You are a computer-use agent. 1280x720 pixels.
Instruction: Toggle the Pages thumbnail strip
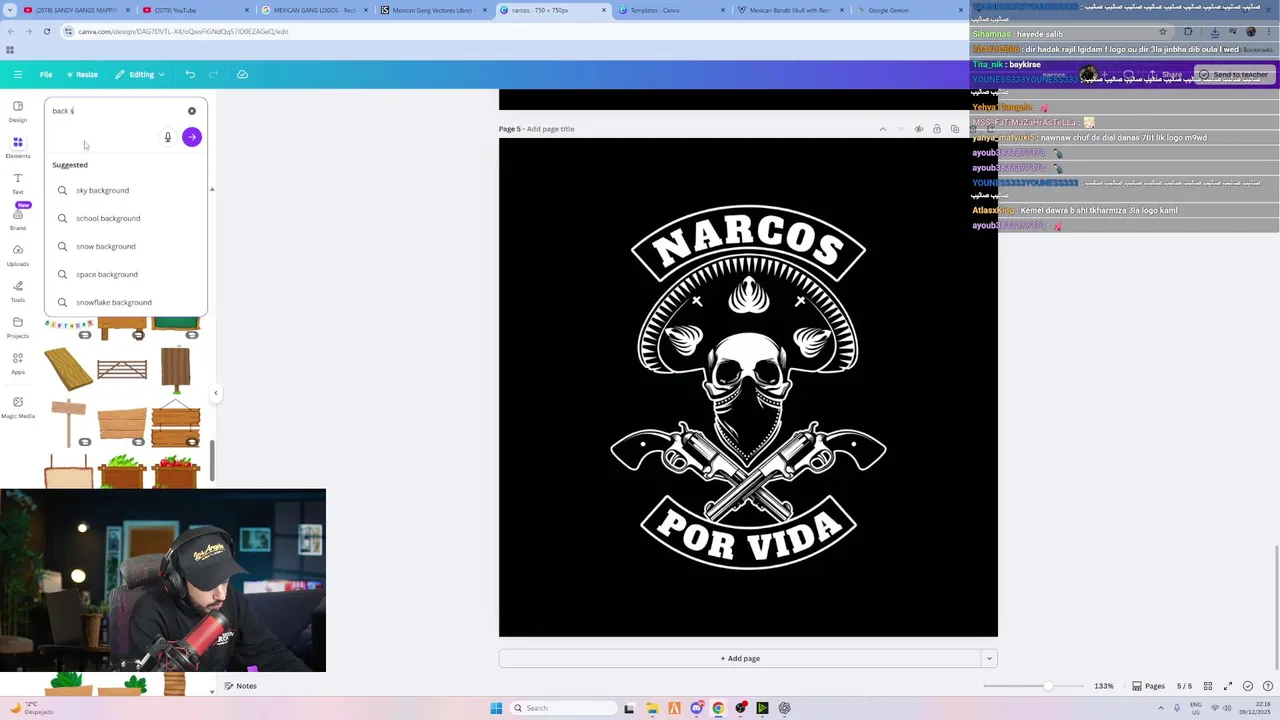[1148, 686]
